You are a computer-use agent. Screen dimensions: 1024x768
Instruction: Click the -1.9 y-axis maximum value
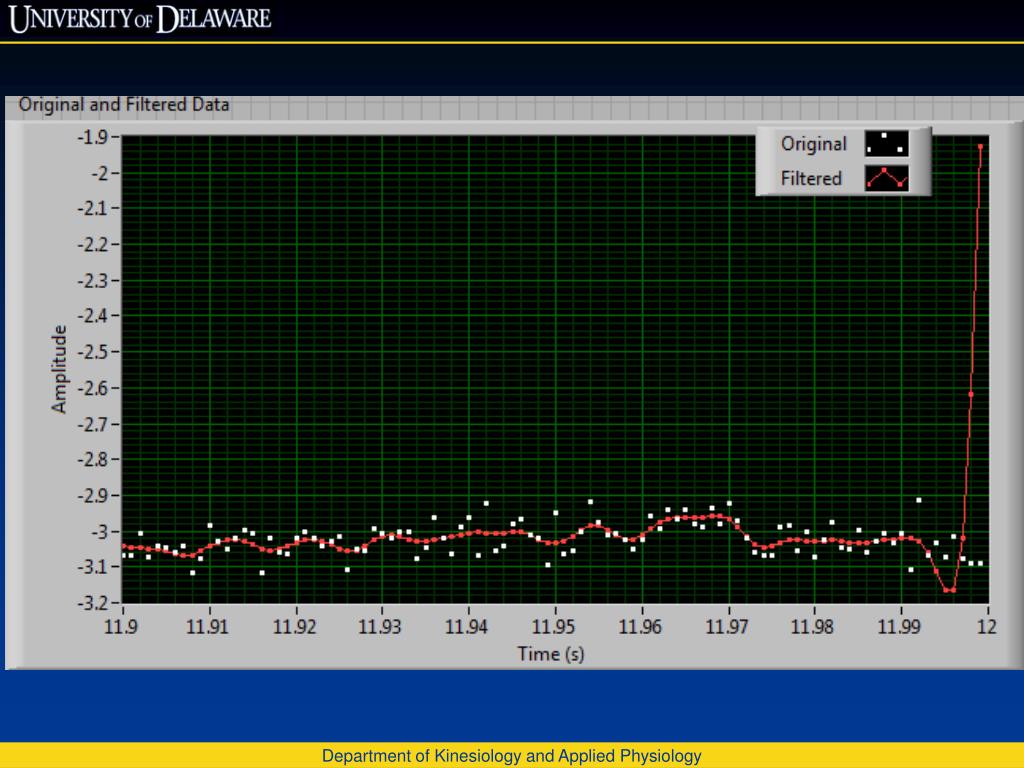point(97,137)
